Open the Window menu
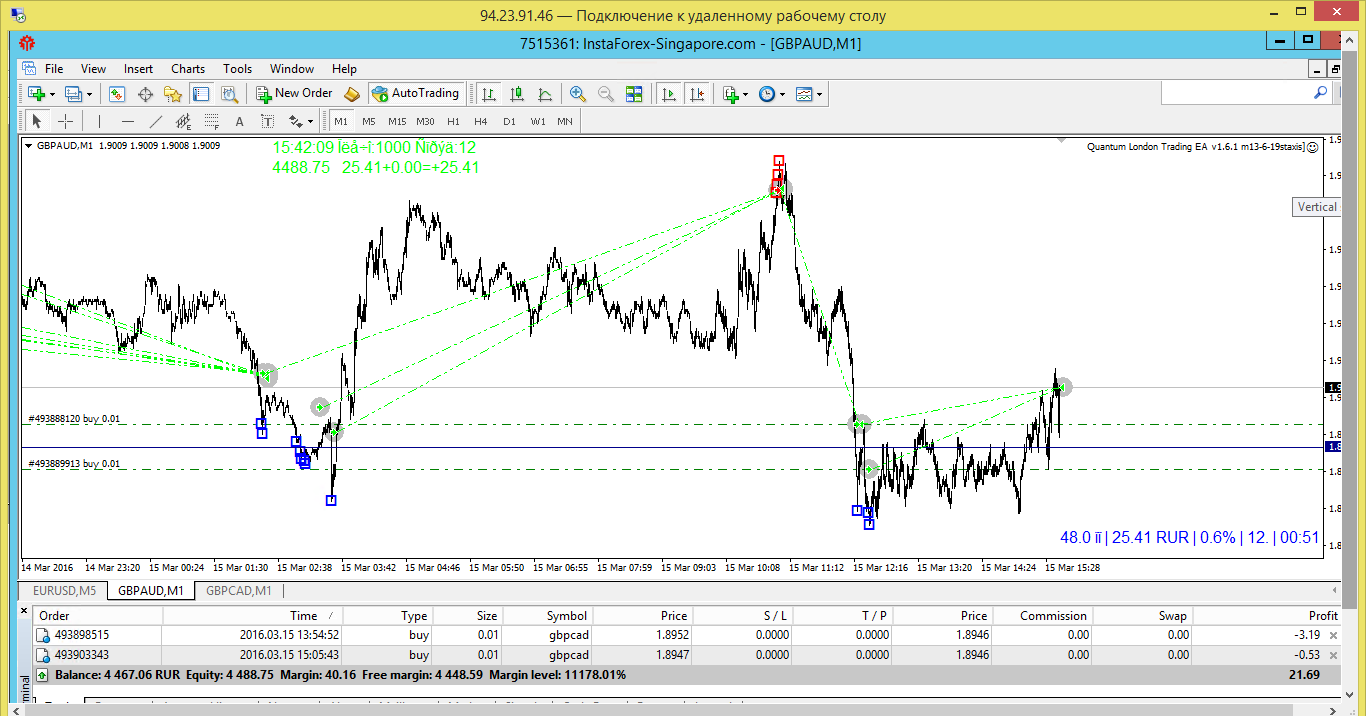This screenshot has width=1366, height=716. (292, 69)
